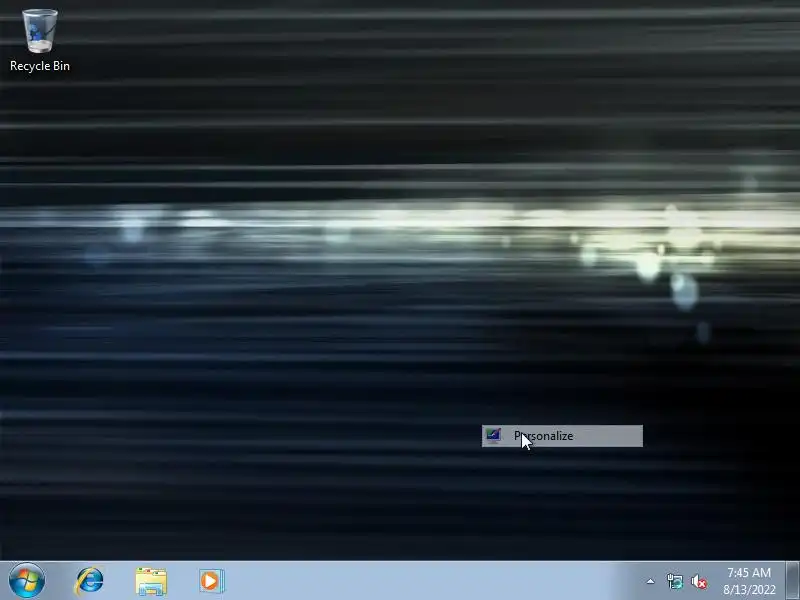
Task: Open the clock showing 7:45 AM
Action: (749, 581)
